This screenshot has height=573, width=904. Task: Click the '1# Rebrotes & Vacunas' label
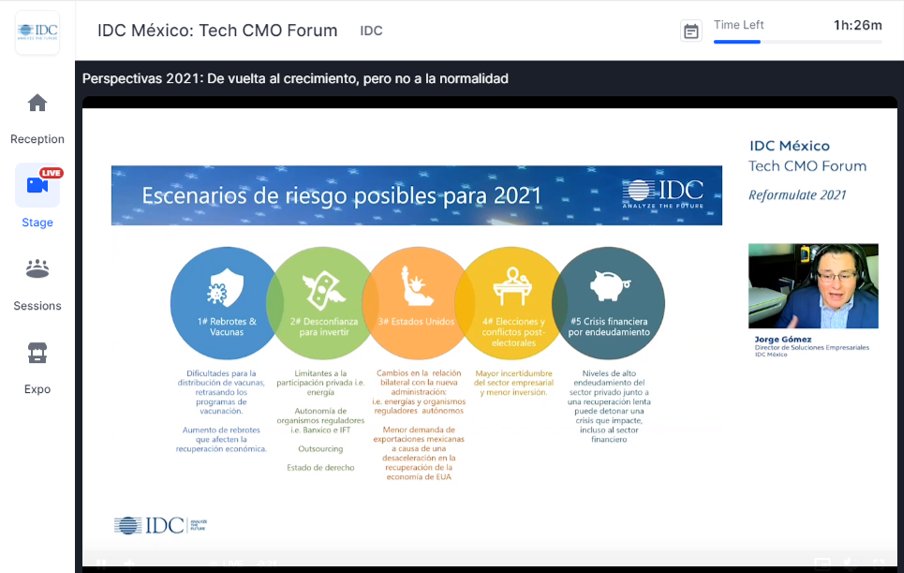227,327
